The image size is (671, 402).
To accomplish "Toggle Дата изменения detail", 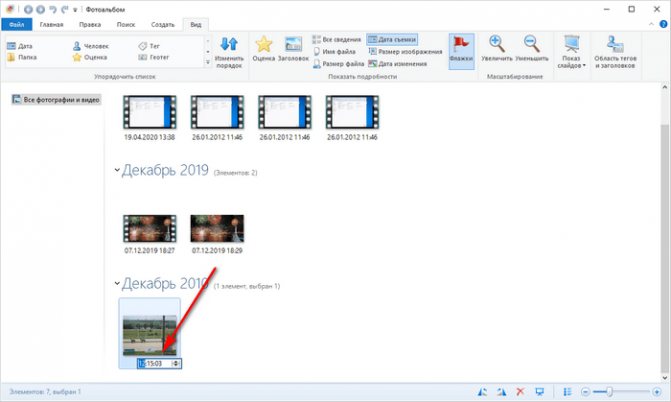I will pyautogui.click(x=398, y=64).
